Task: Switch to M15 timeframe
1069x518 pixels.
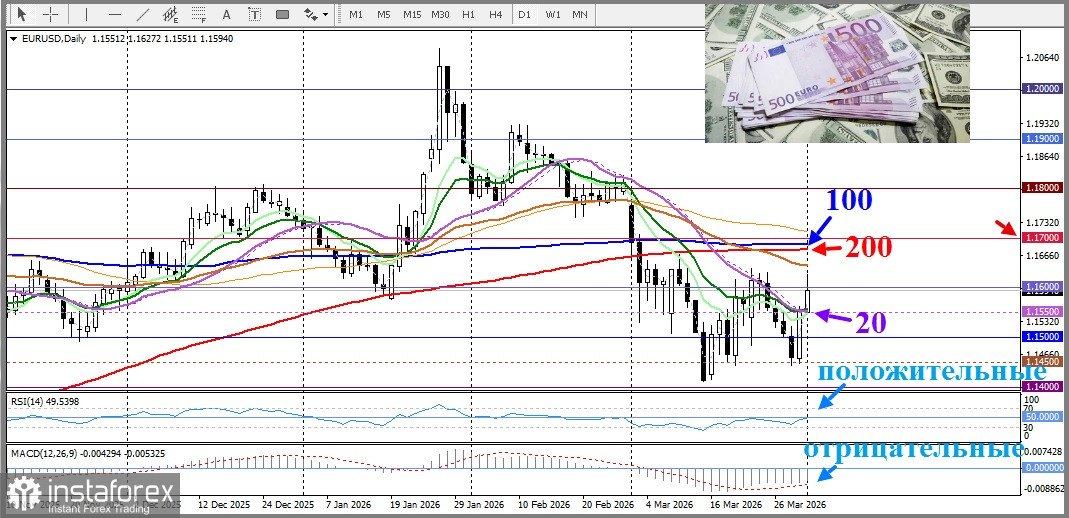Action: coord(412,14)
